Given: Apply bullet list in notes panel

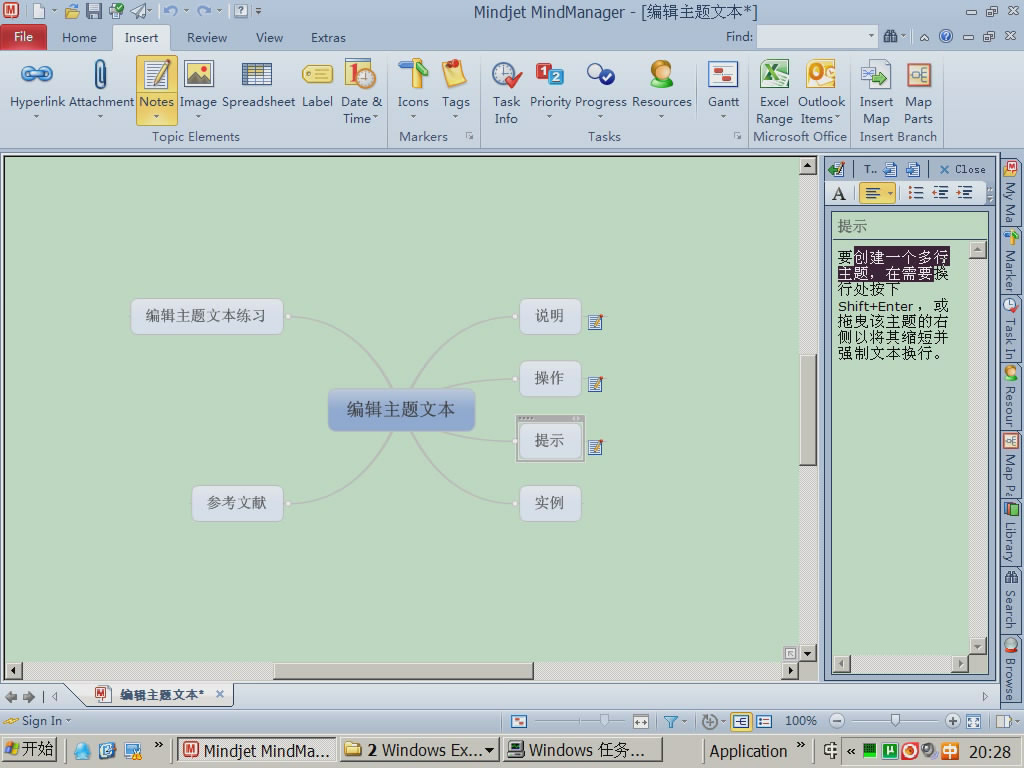Looking at the screenshot, I should [x=916, y=193].
